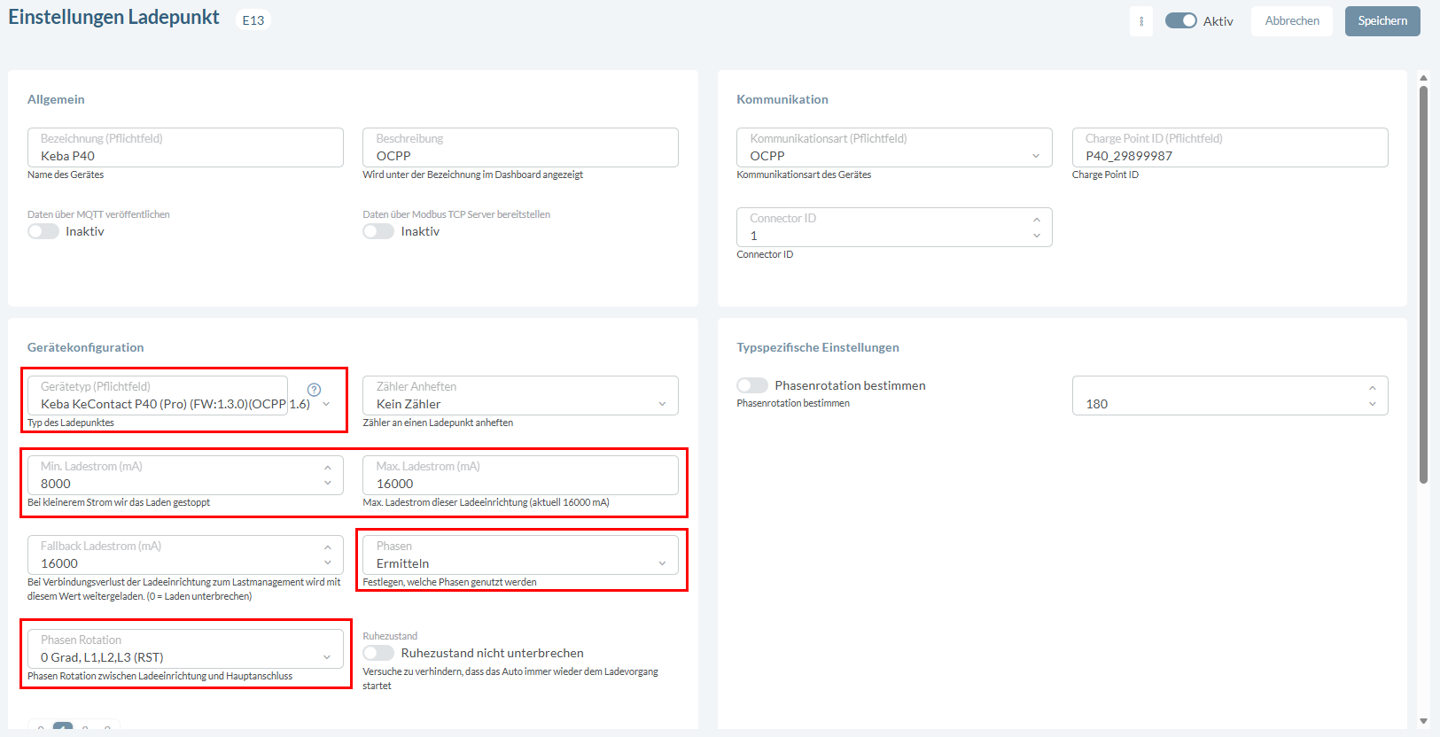Expand the Gerätetyp dropdown Keba KeContact P40
The image size is (1440, 737).
pyautogui.click(x=186, y=395)
